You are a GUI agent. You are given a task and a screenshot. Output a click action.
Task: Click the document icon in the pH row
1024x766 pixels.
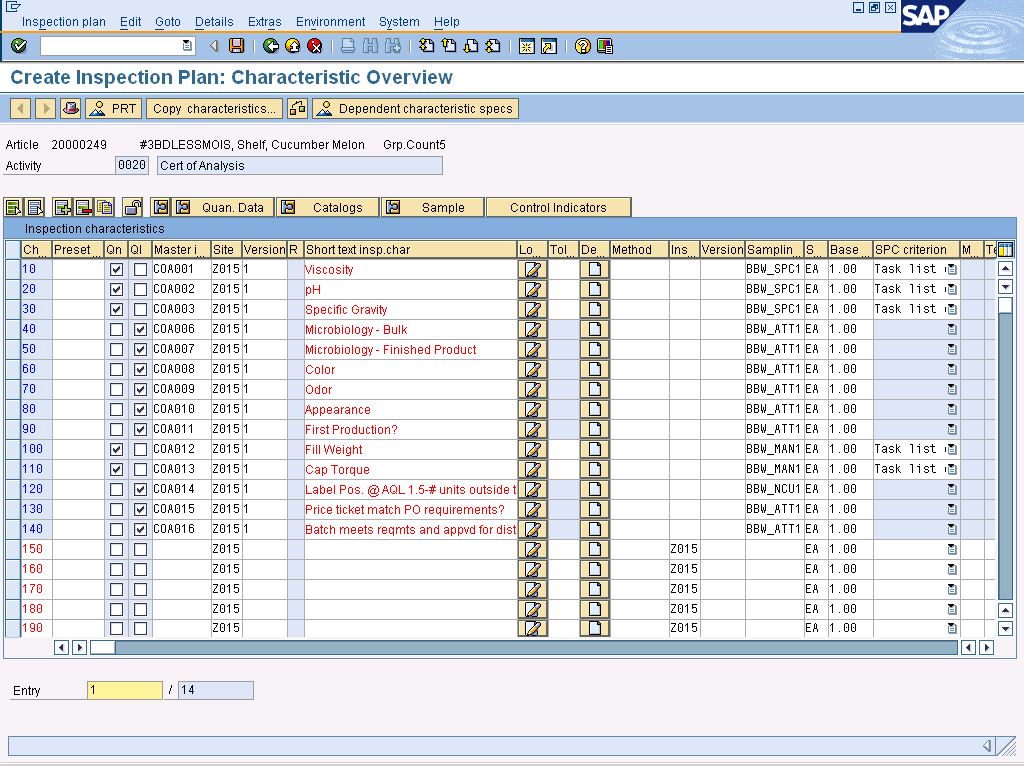[594, 289]
